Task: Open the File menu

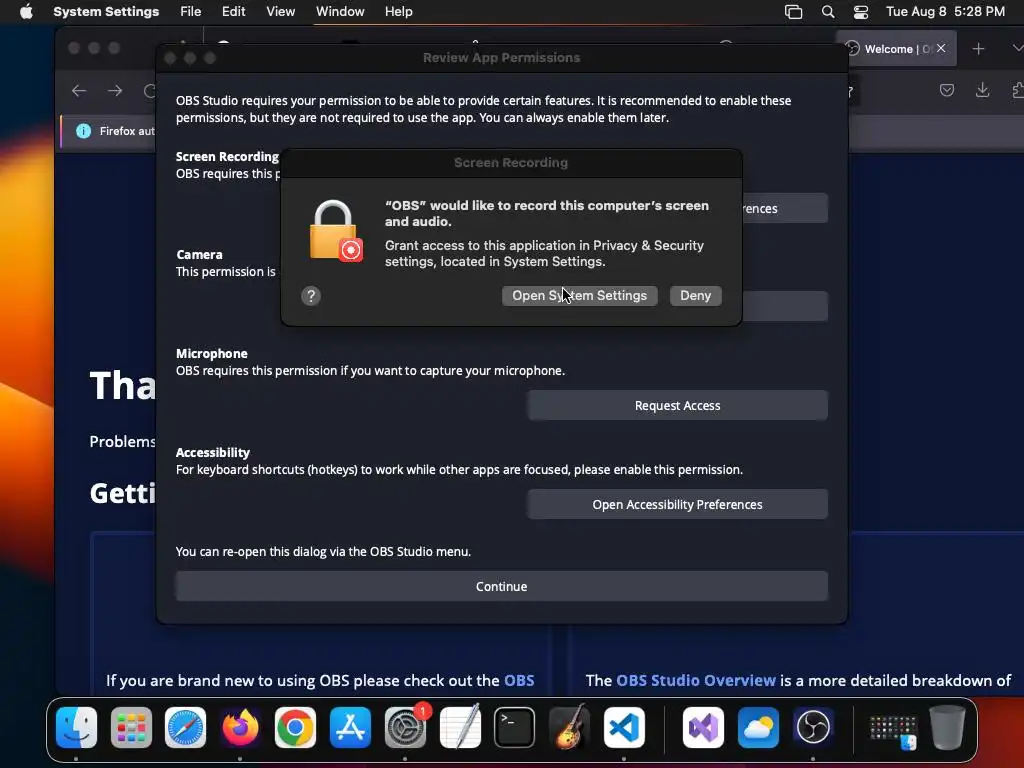Action: click(191, 12)
